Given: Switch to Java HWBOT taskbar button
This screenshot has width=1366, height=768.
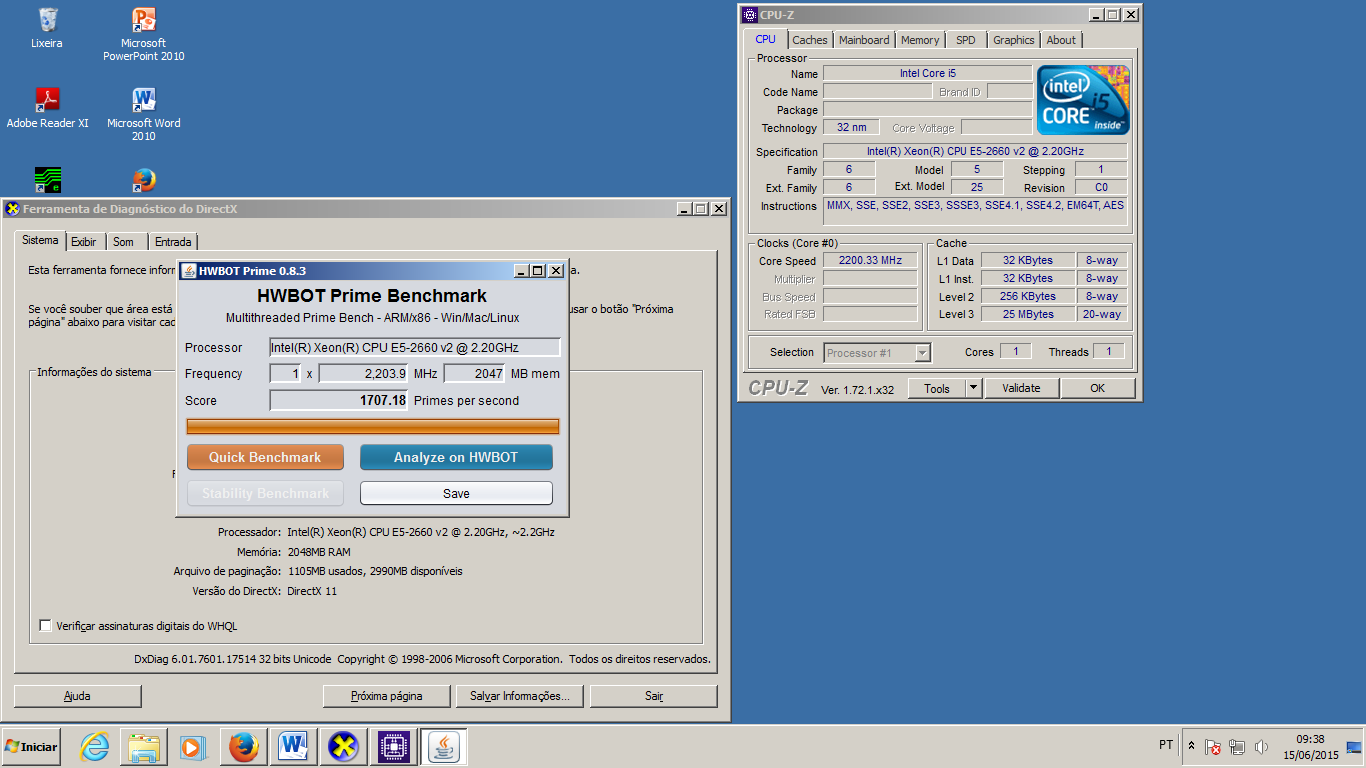Looking at the screenshot, I should click(x=443, y=747).
